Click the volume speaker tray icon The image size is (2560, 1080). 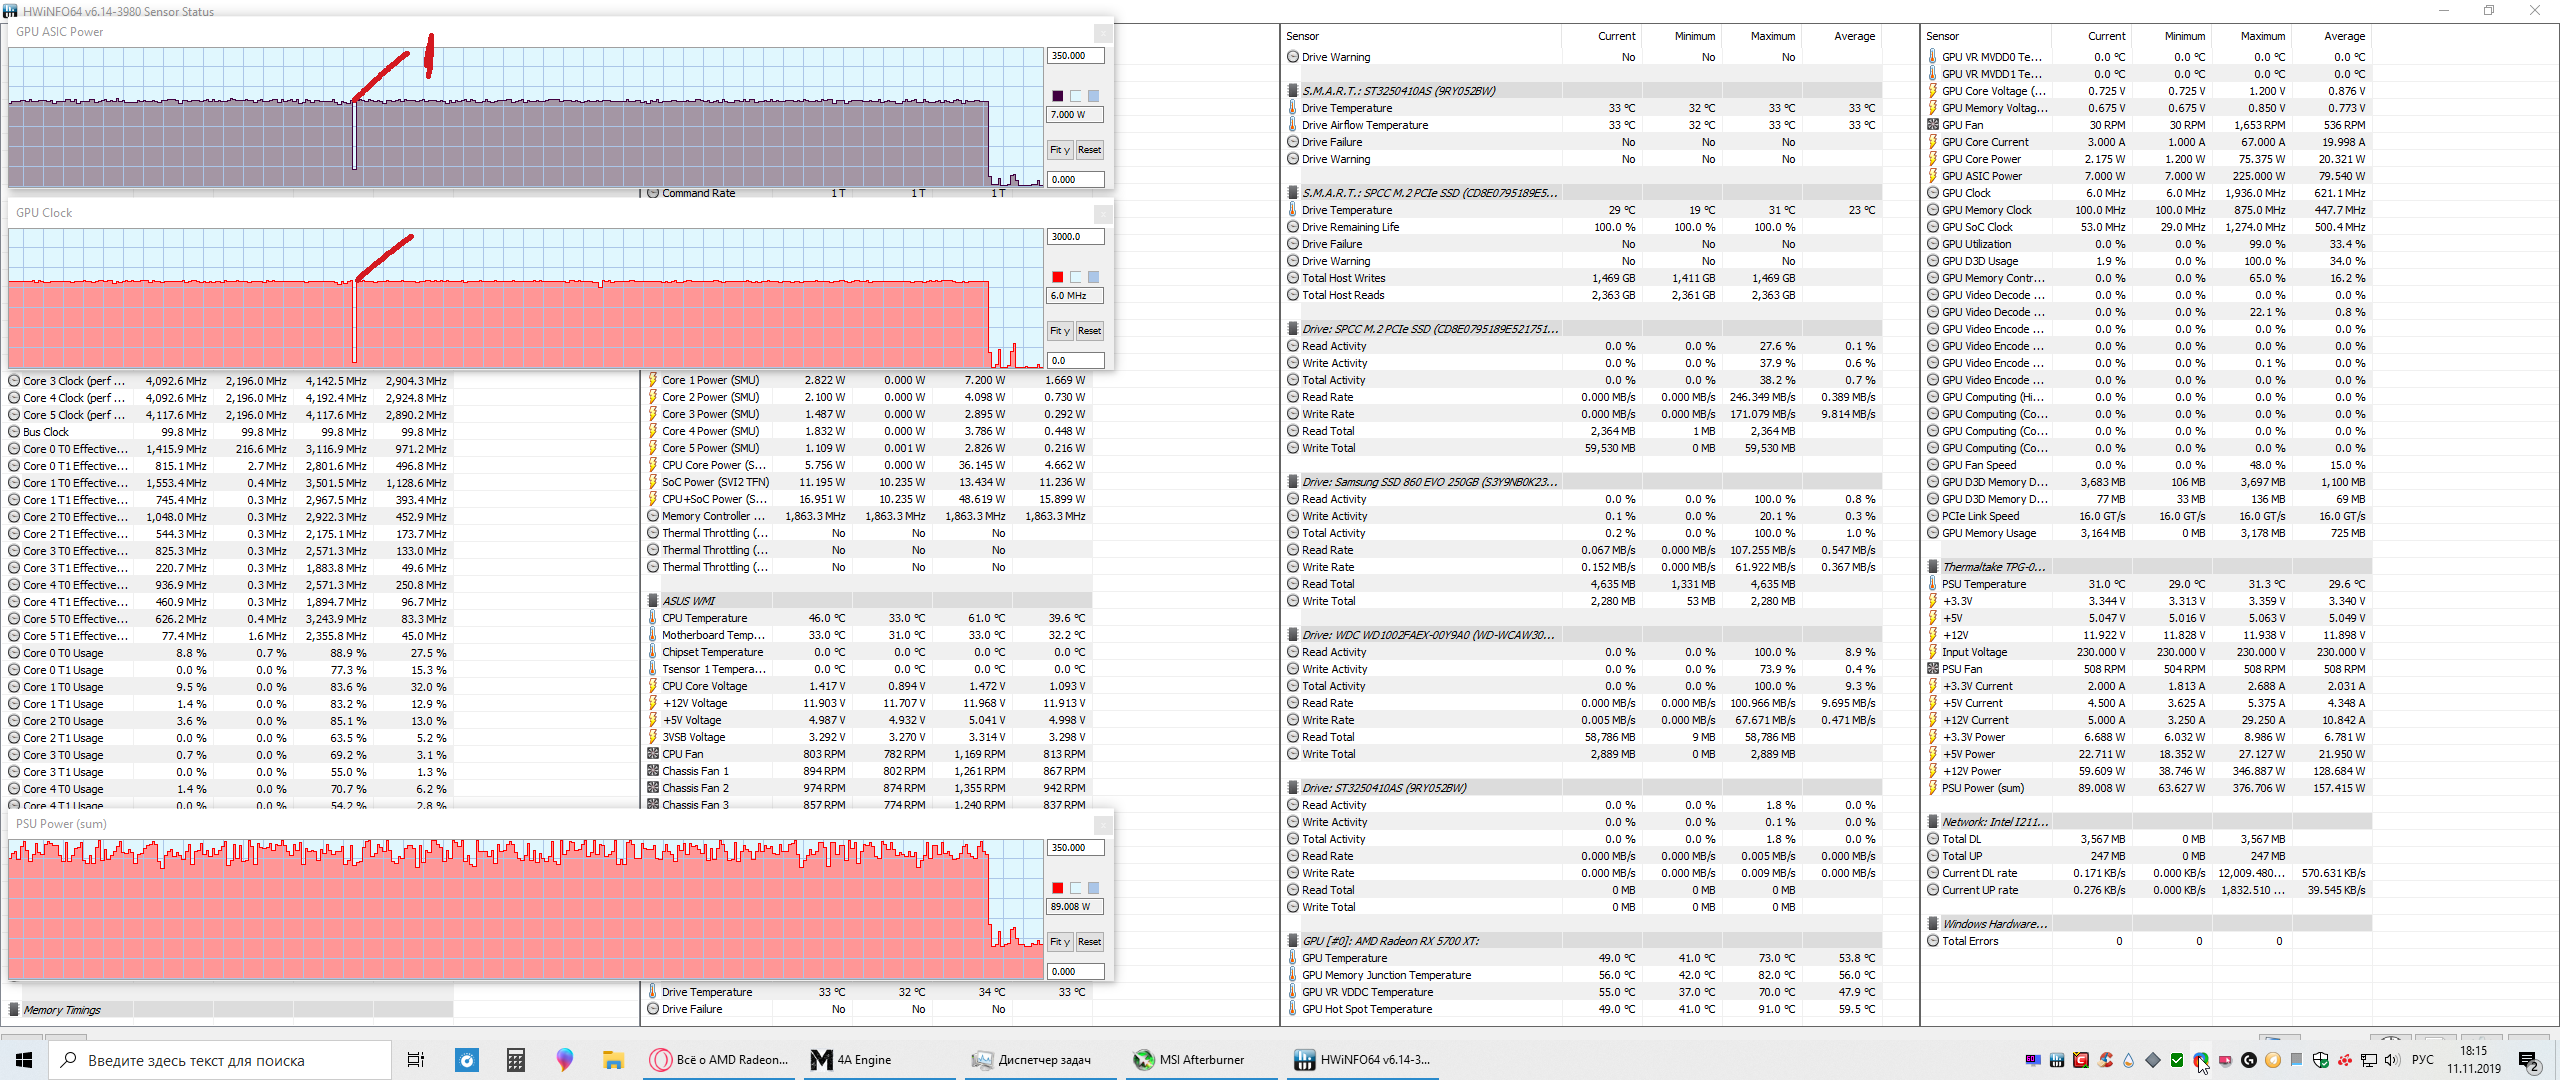[x=2391, y=1060]
